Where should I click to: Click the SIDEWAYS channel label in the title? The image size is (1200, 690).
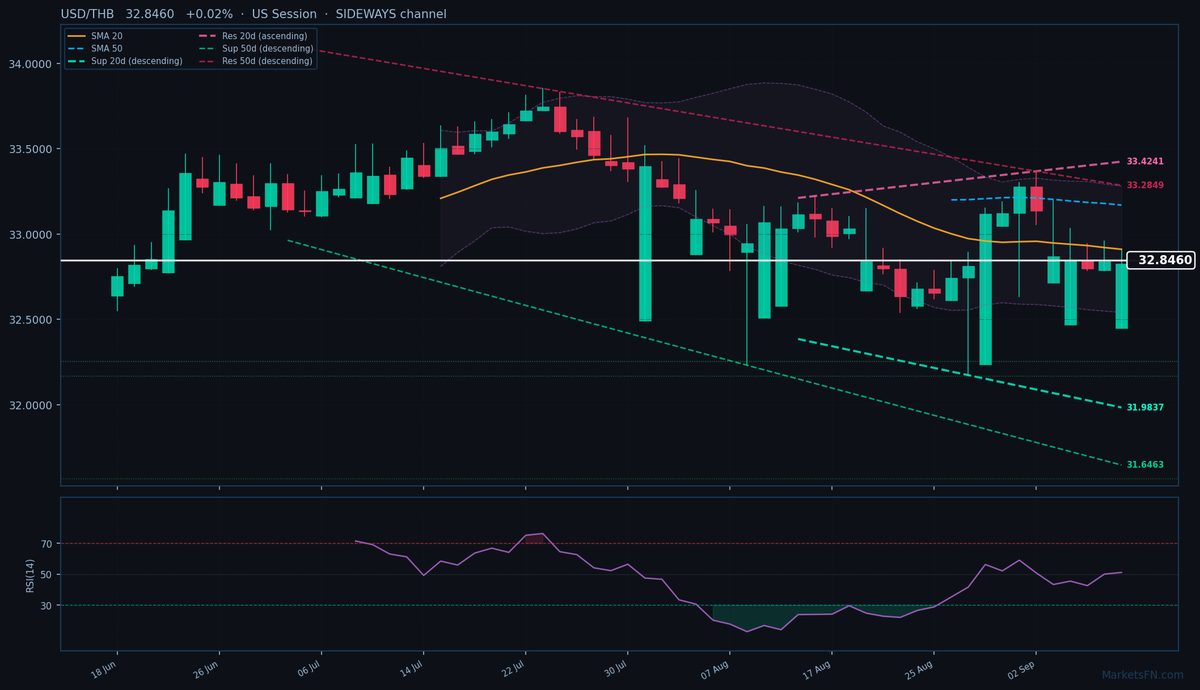(x=391, y=14)
